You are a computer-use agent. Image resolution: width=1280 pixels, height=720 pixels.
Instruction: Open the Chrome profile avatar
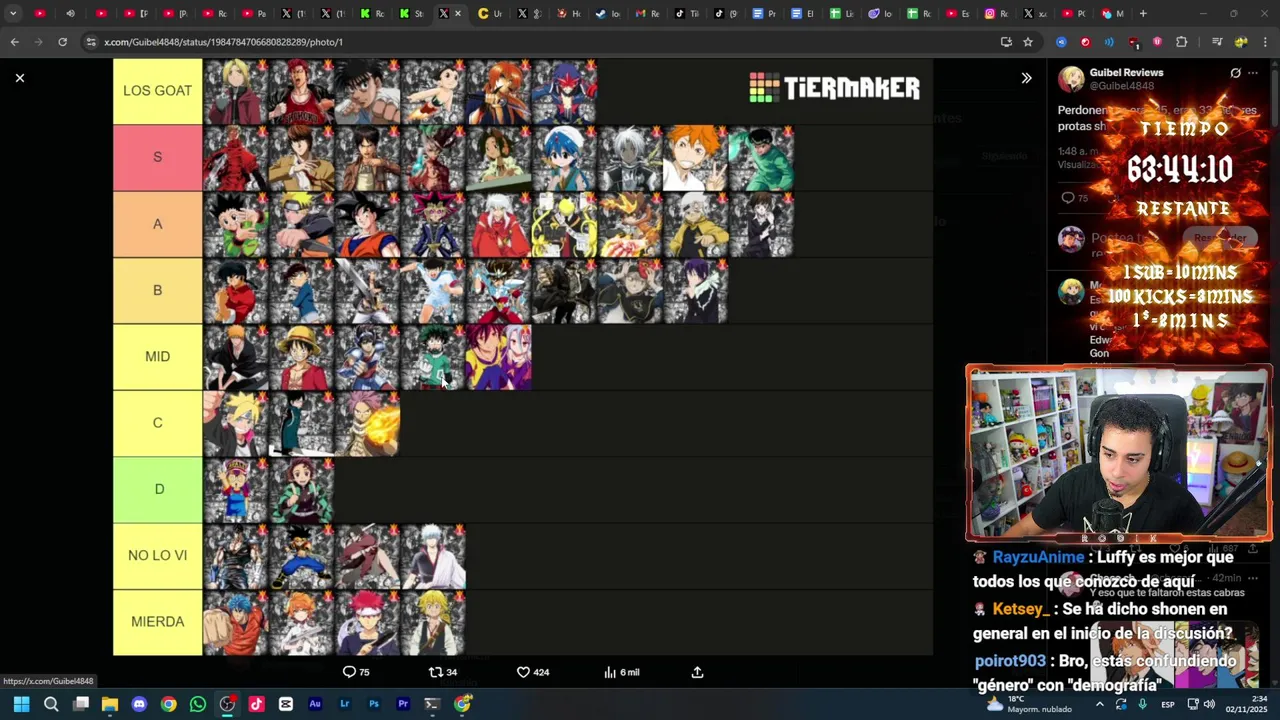(x=1241, y=42)
